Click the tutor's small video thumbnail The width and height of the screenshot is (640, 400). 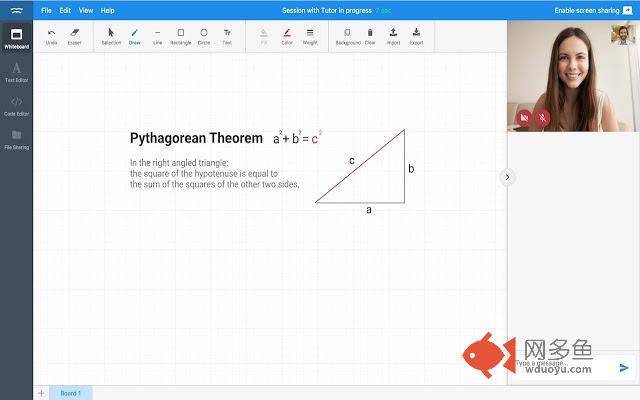click(x=623, y=35)
